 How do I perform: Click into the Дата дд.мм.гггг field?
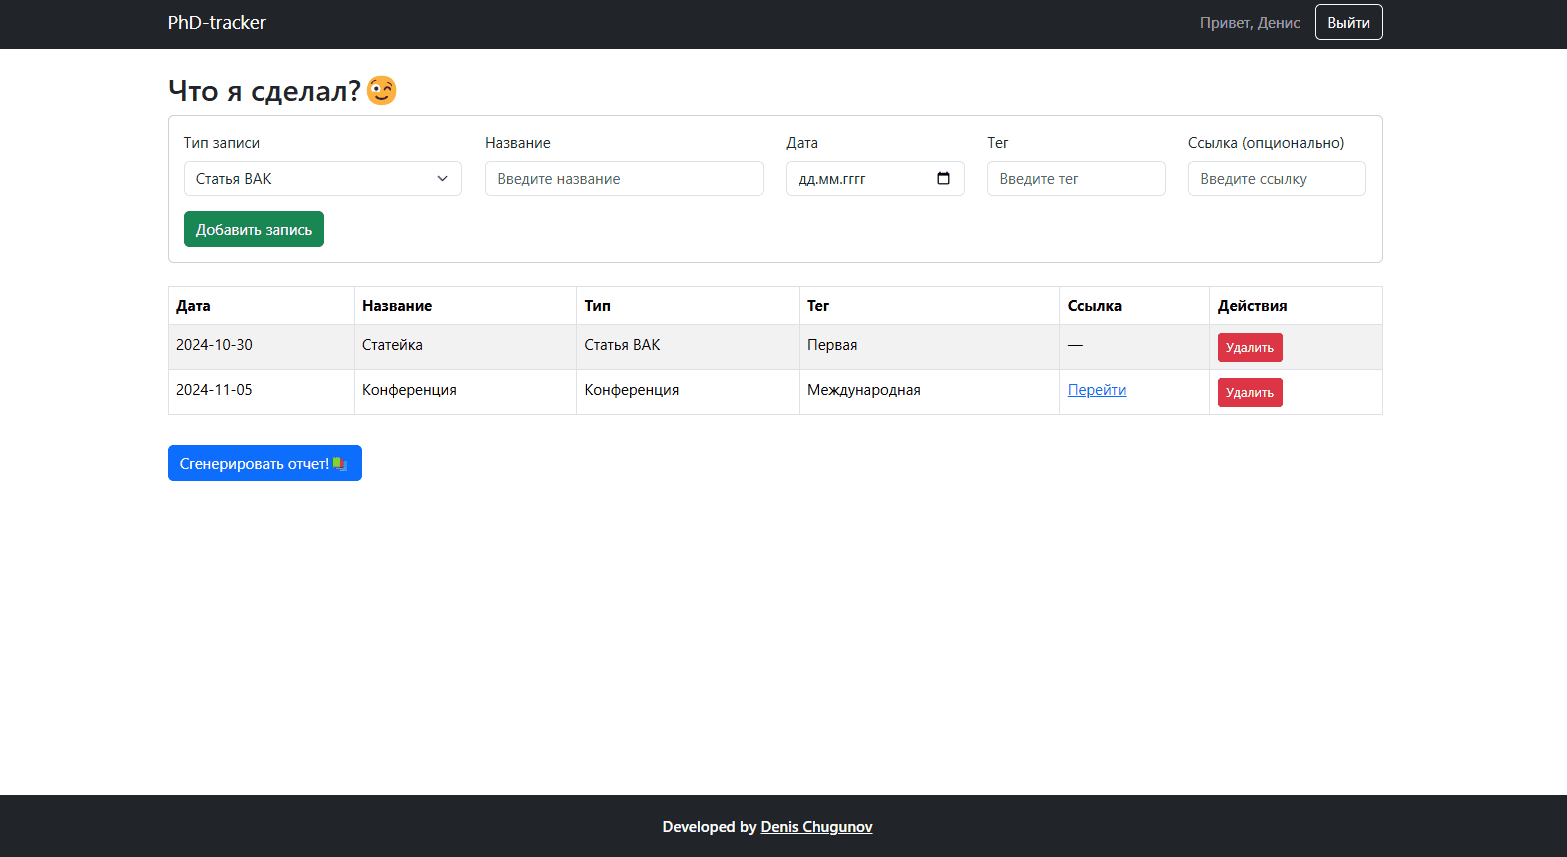tap(860, 179)
